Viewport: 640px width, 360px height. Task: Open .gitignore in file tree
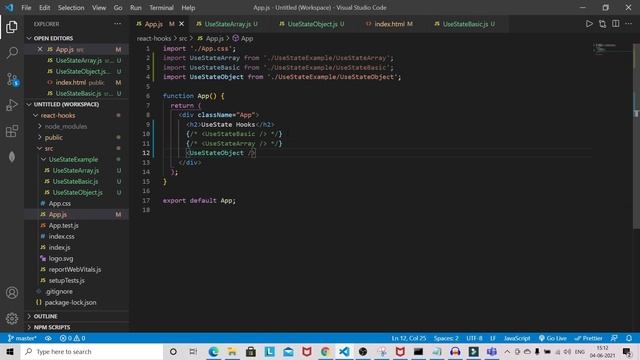59,292
